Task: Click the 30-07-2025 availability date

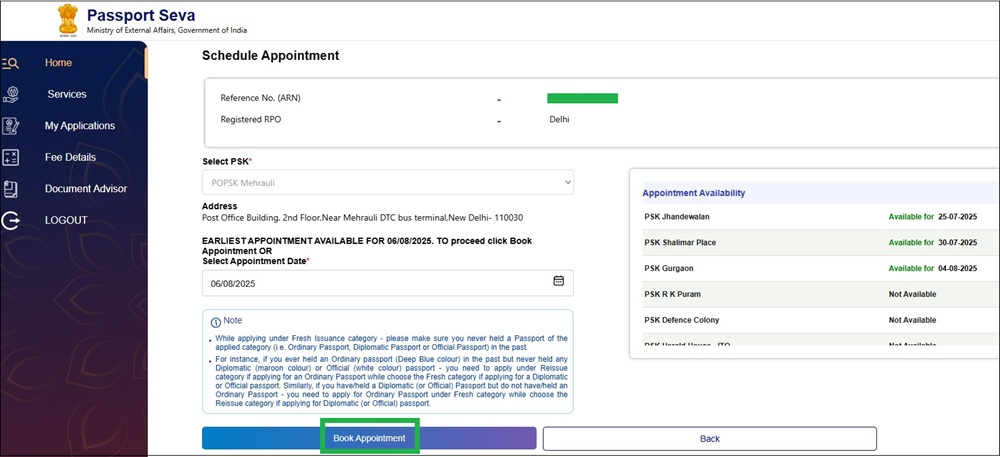Action: pos(957,243)
